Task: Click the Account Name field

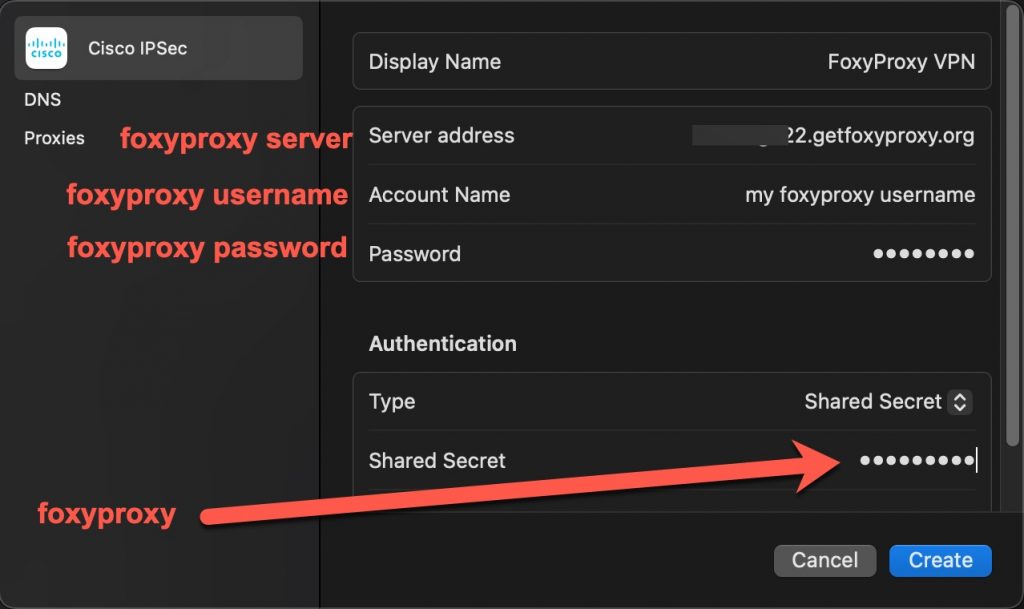Action: point(671,195)
